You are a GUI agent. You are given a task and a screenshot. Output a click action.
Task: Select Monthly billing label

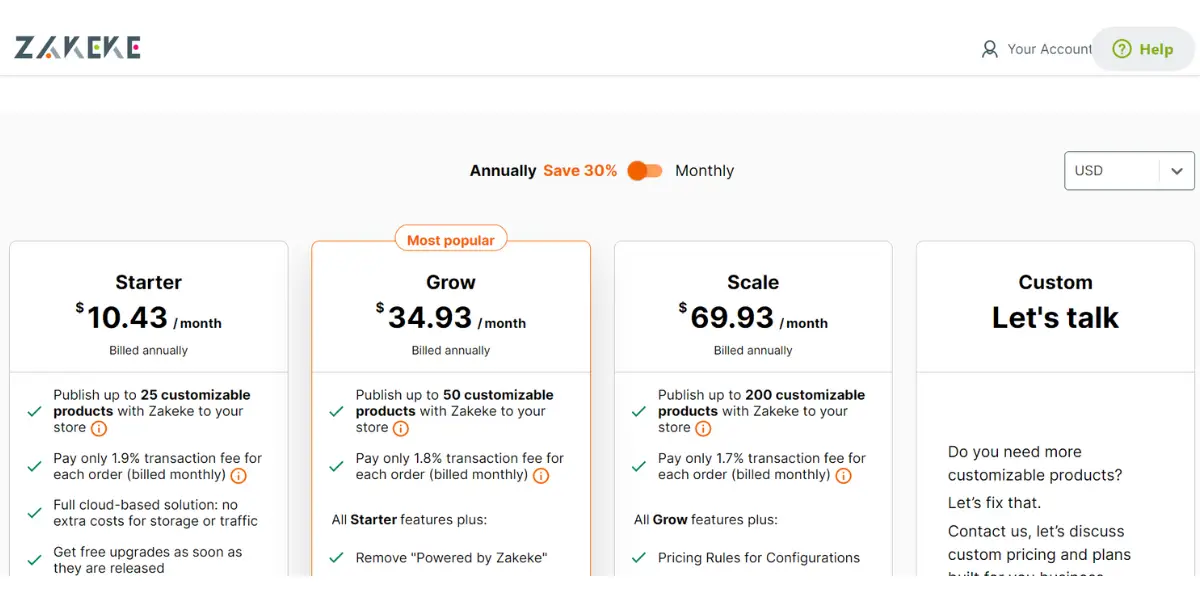coord(704,171)
